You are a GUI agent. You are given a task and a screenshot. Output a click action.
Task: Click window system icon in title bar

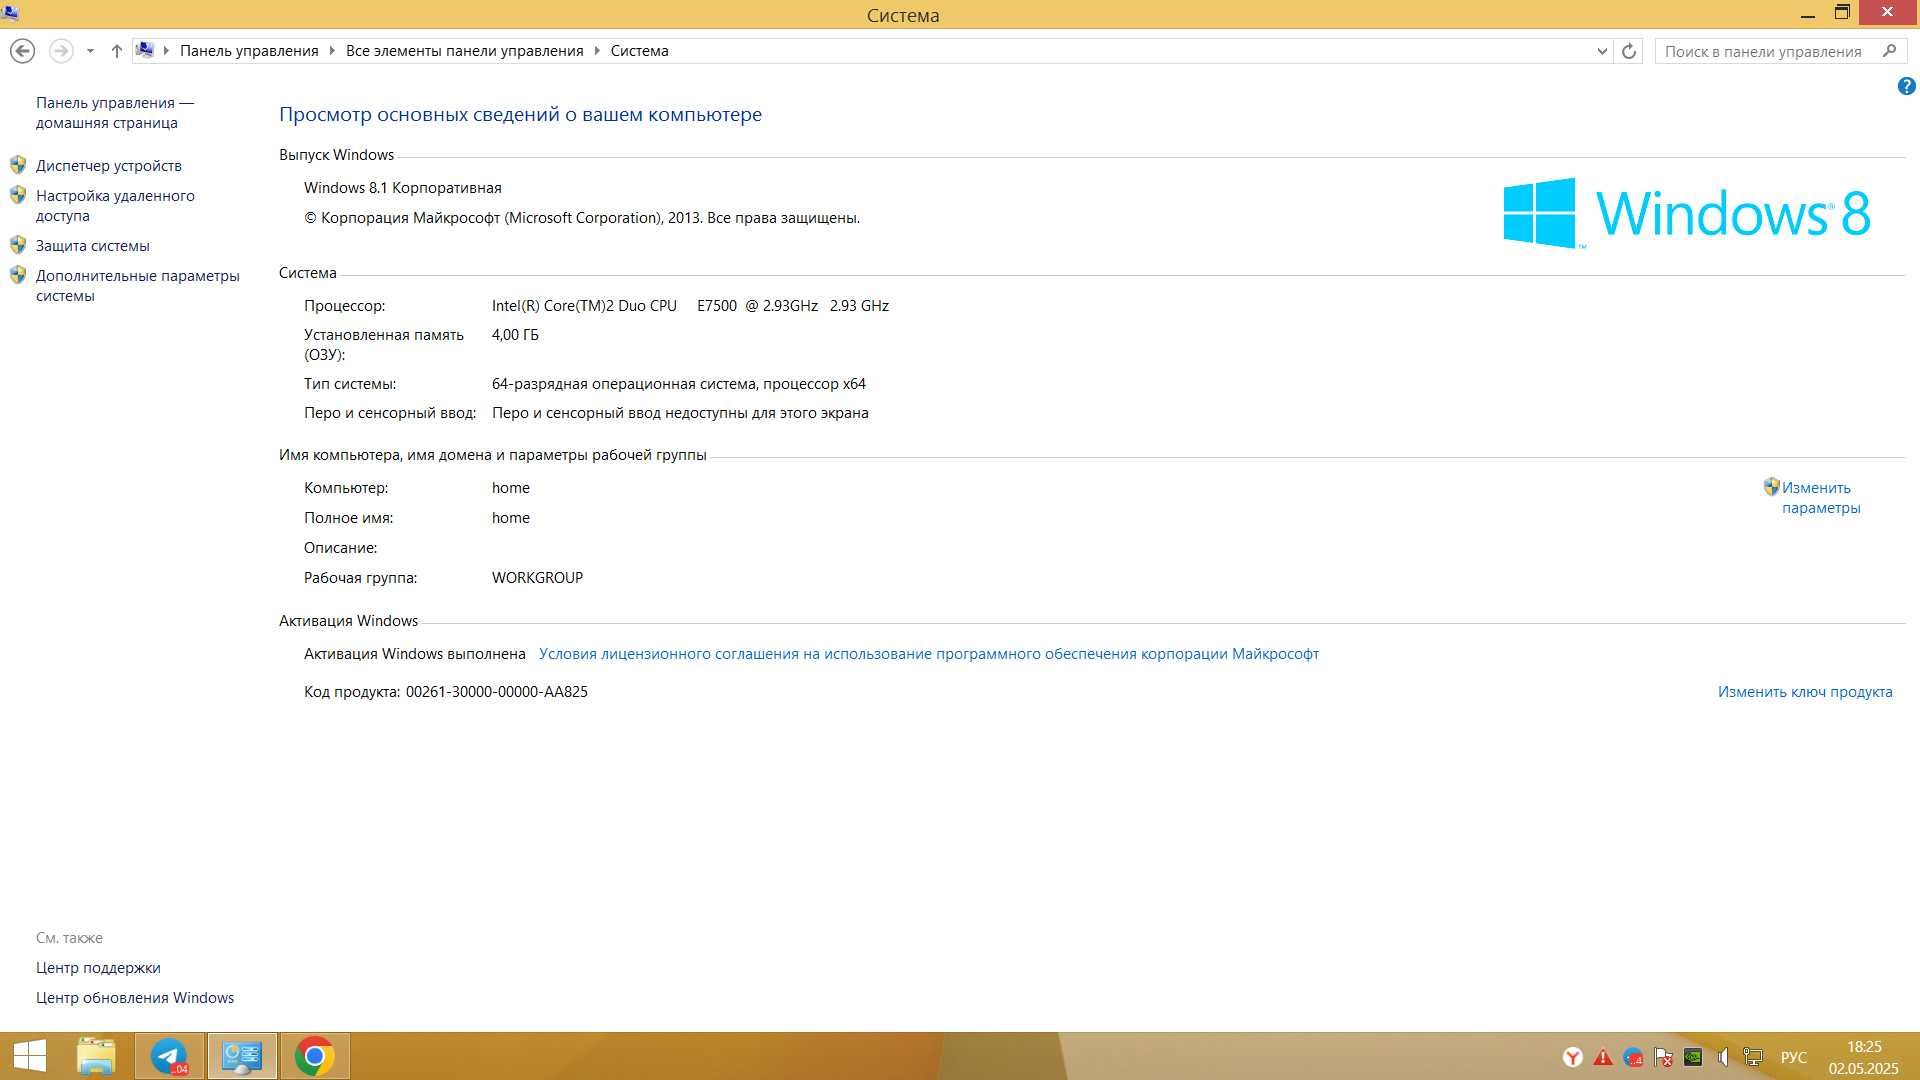(10, 14)
